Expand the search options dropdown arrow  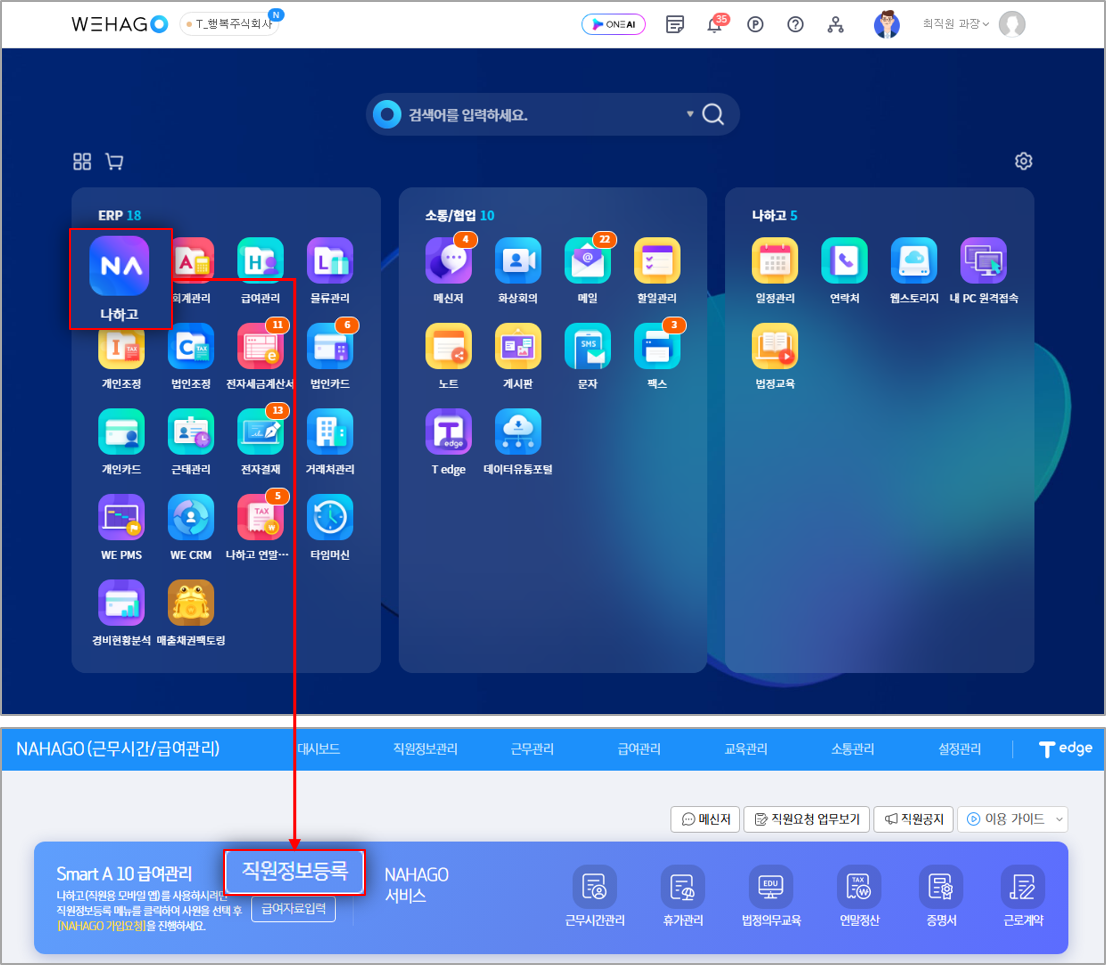point(690,114)
